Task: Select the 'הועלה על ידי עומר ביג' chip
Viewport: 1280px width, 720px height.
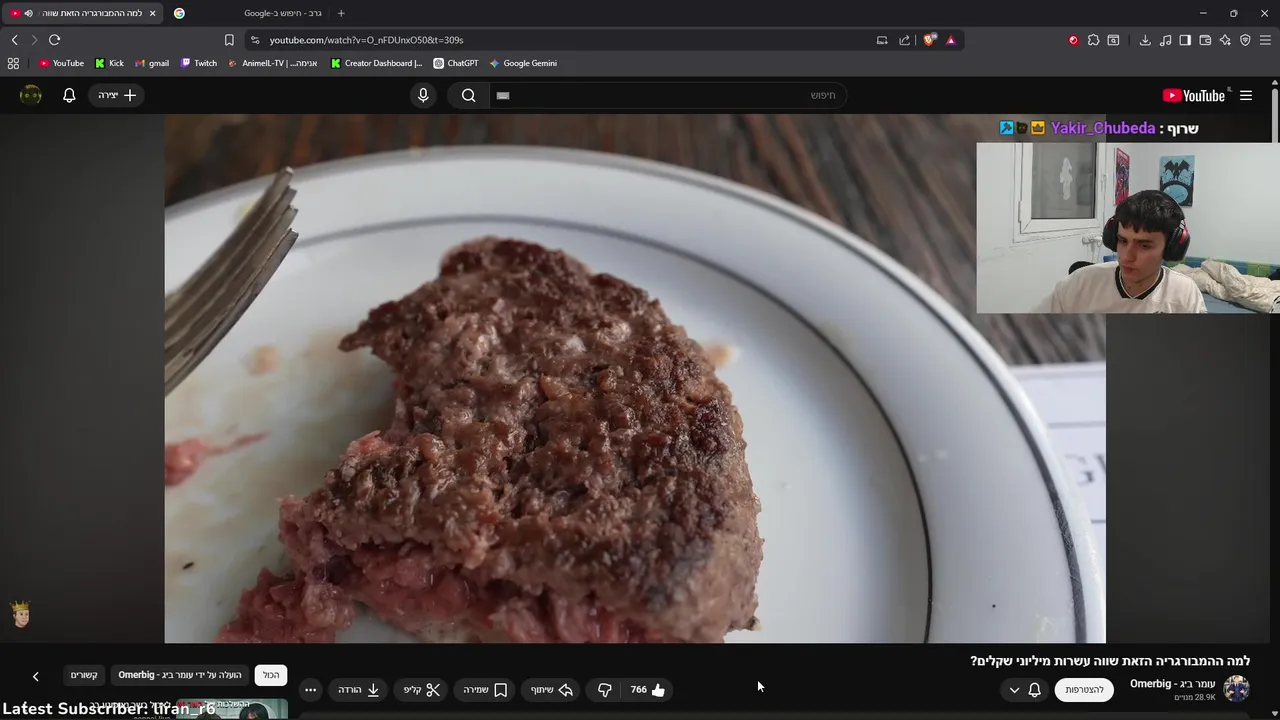Action: pos(180,675)
